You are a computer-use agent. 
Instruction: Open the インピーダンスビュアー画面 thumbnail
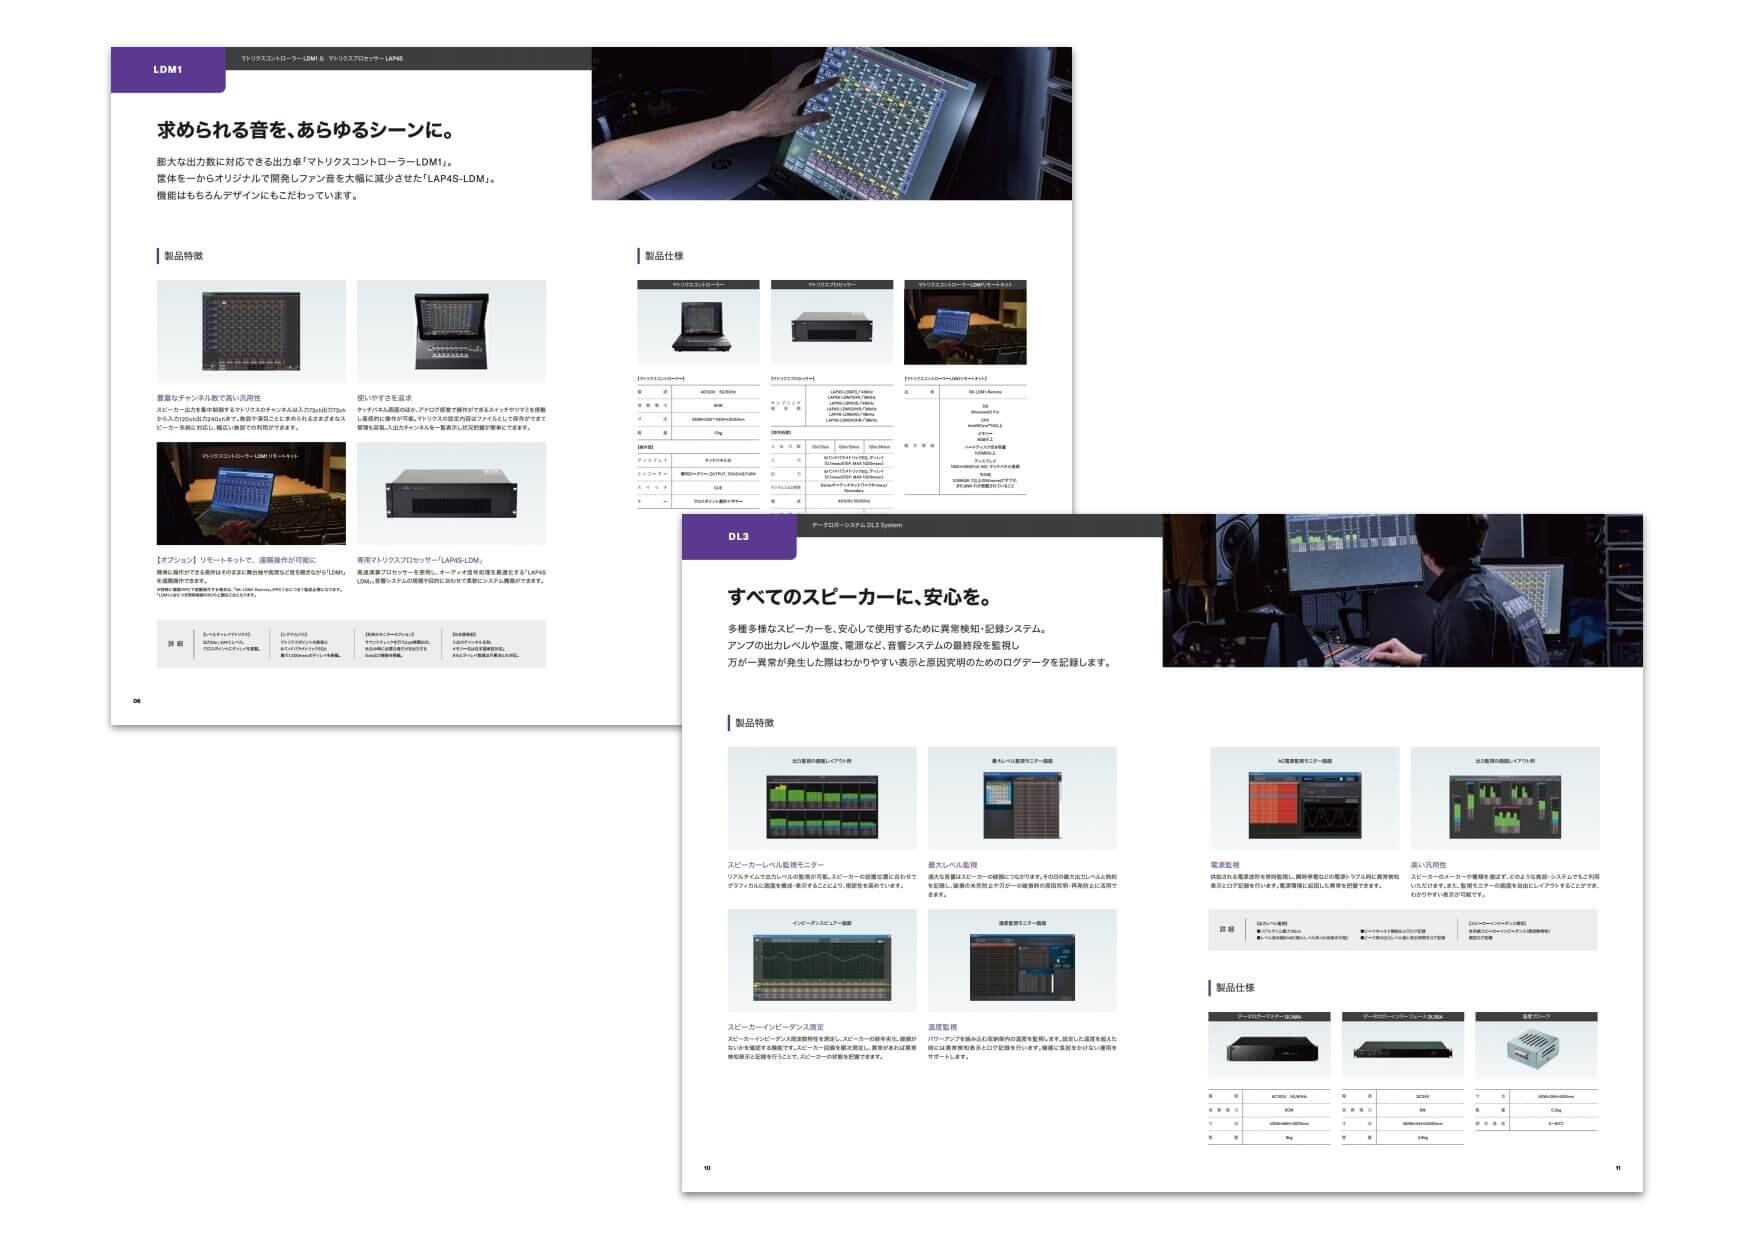click(822, 960)
